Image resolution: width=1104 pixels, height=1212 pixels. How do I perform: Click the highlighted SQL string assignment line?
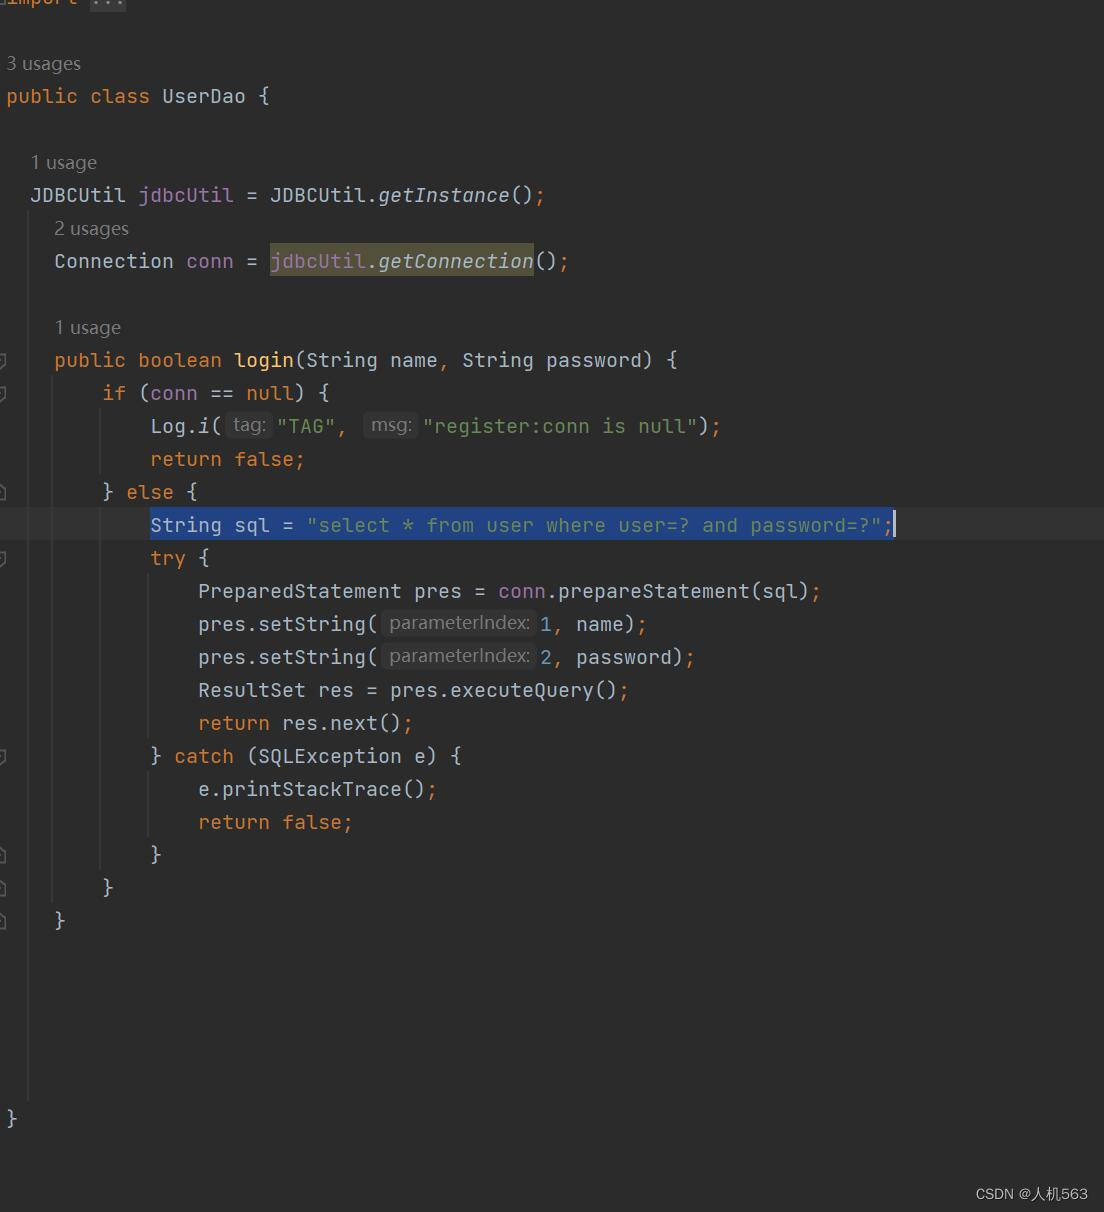point(520,524)
